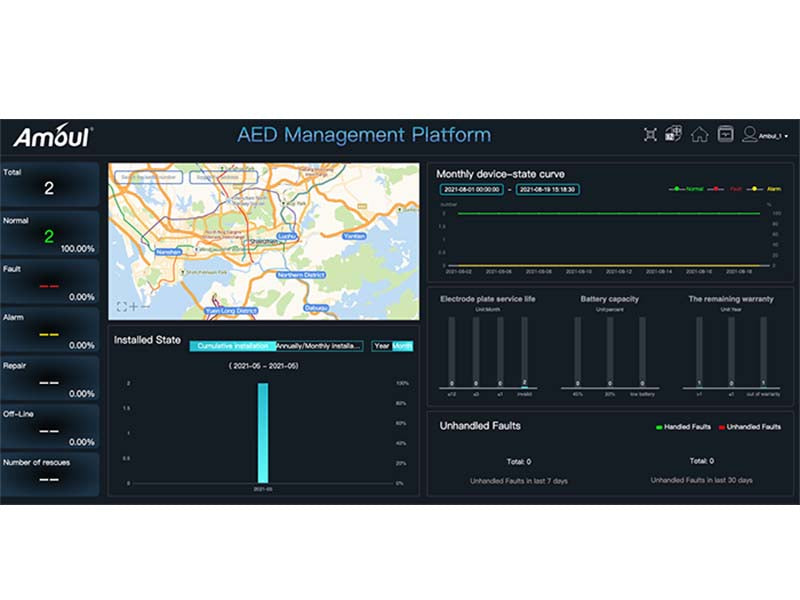Switch to the Cumulative installation tab
This screenshot has width=800, height=600.
click(232, 346)
